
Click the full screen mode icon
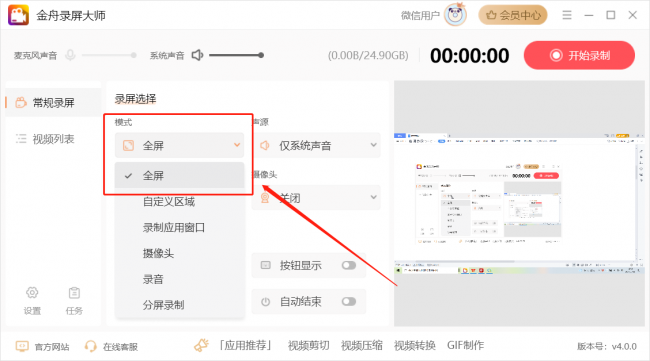coord(129,145)
